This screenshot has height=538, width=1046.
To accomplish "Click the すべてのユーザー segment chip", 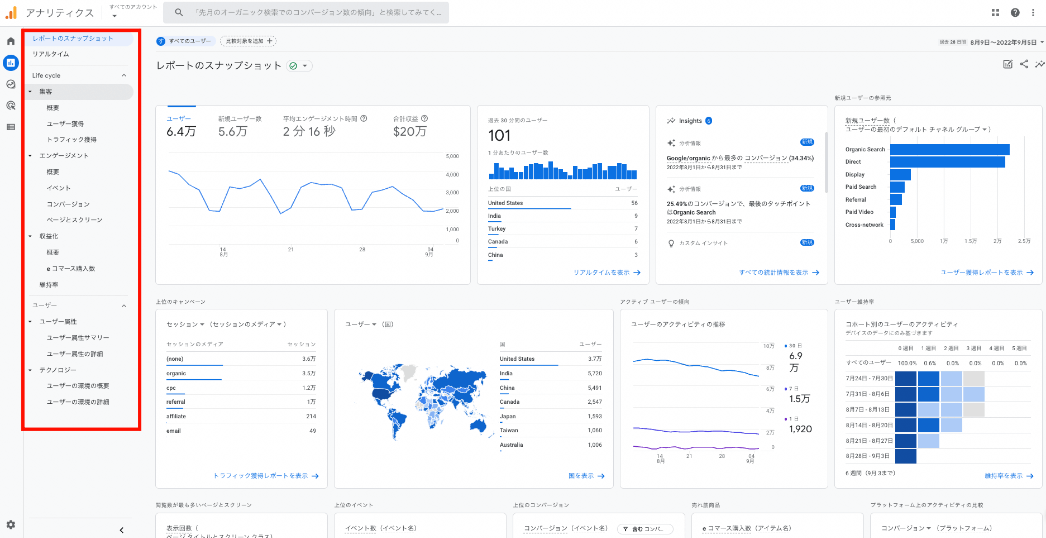I will (185, 41).
